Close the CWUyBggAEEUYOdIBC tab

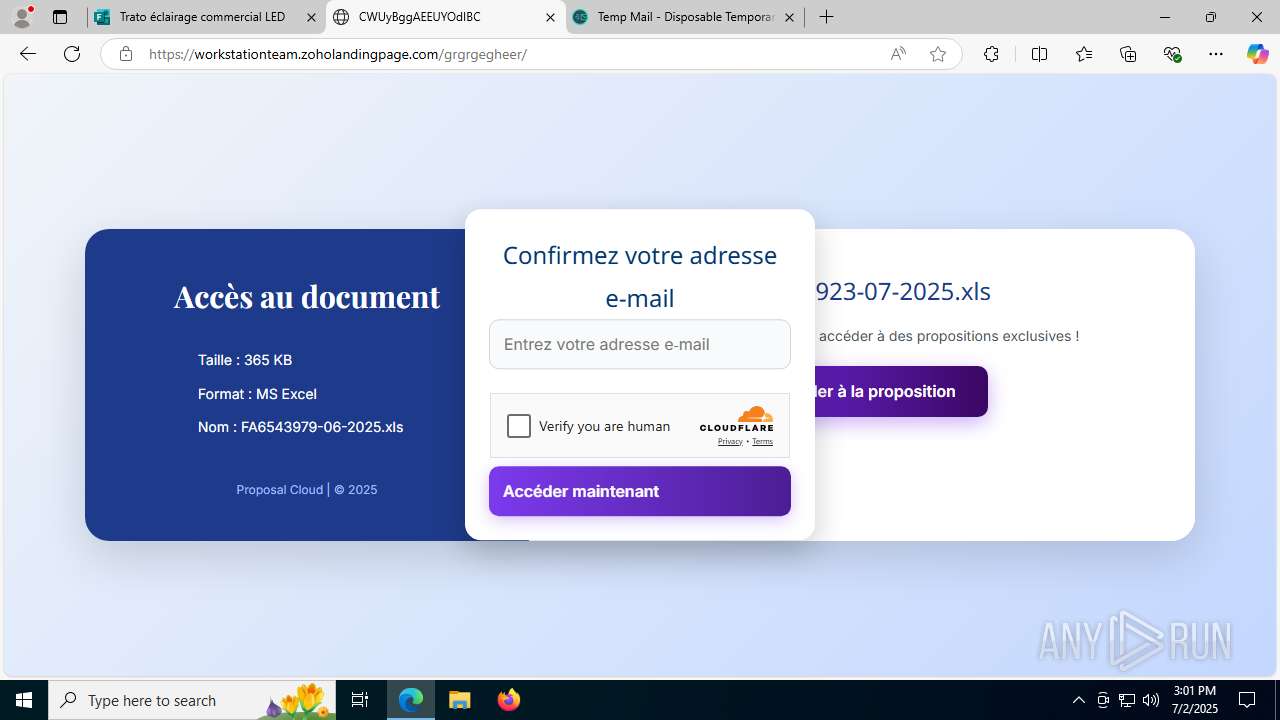(550, 17)
